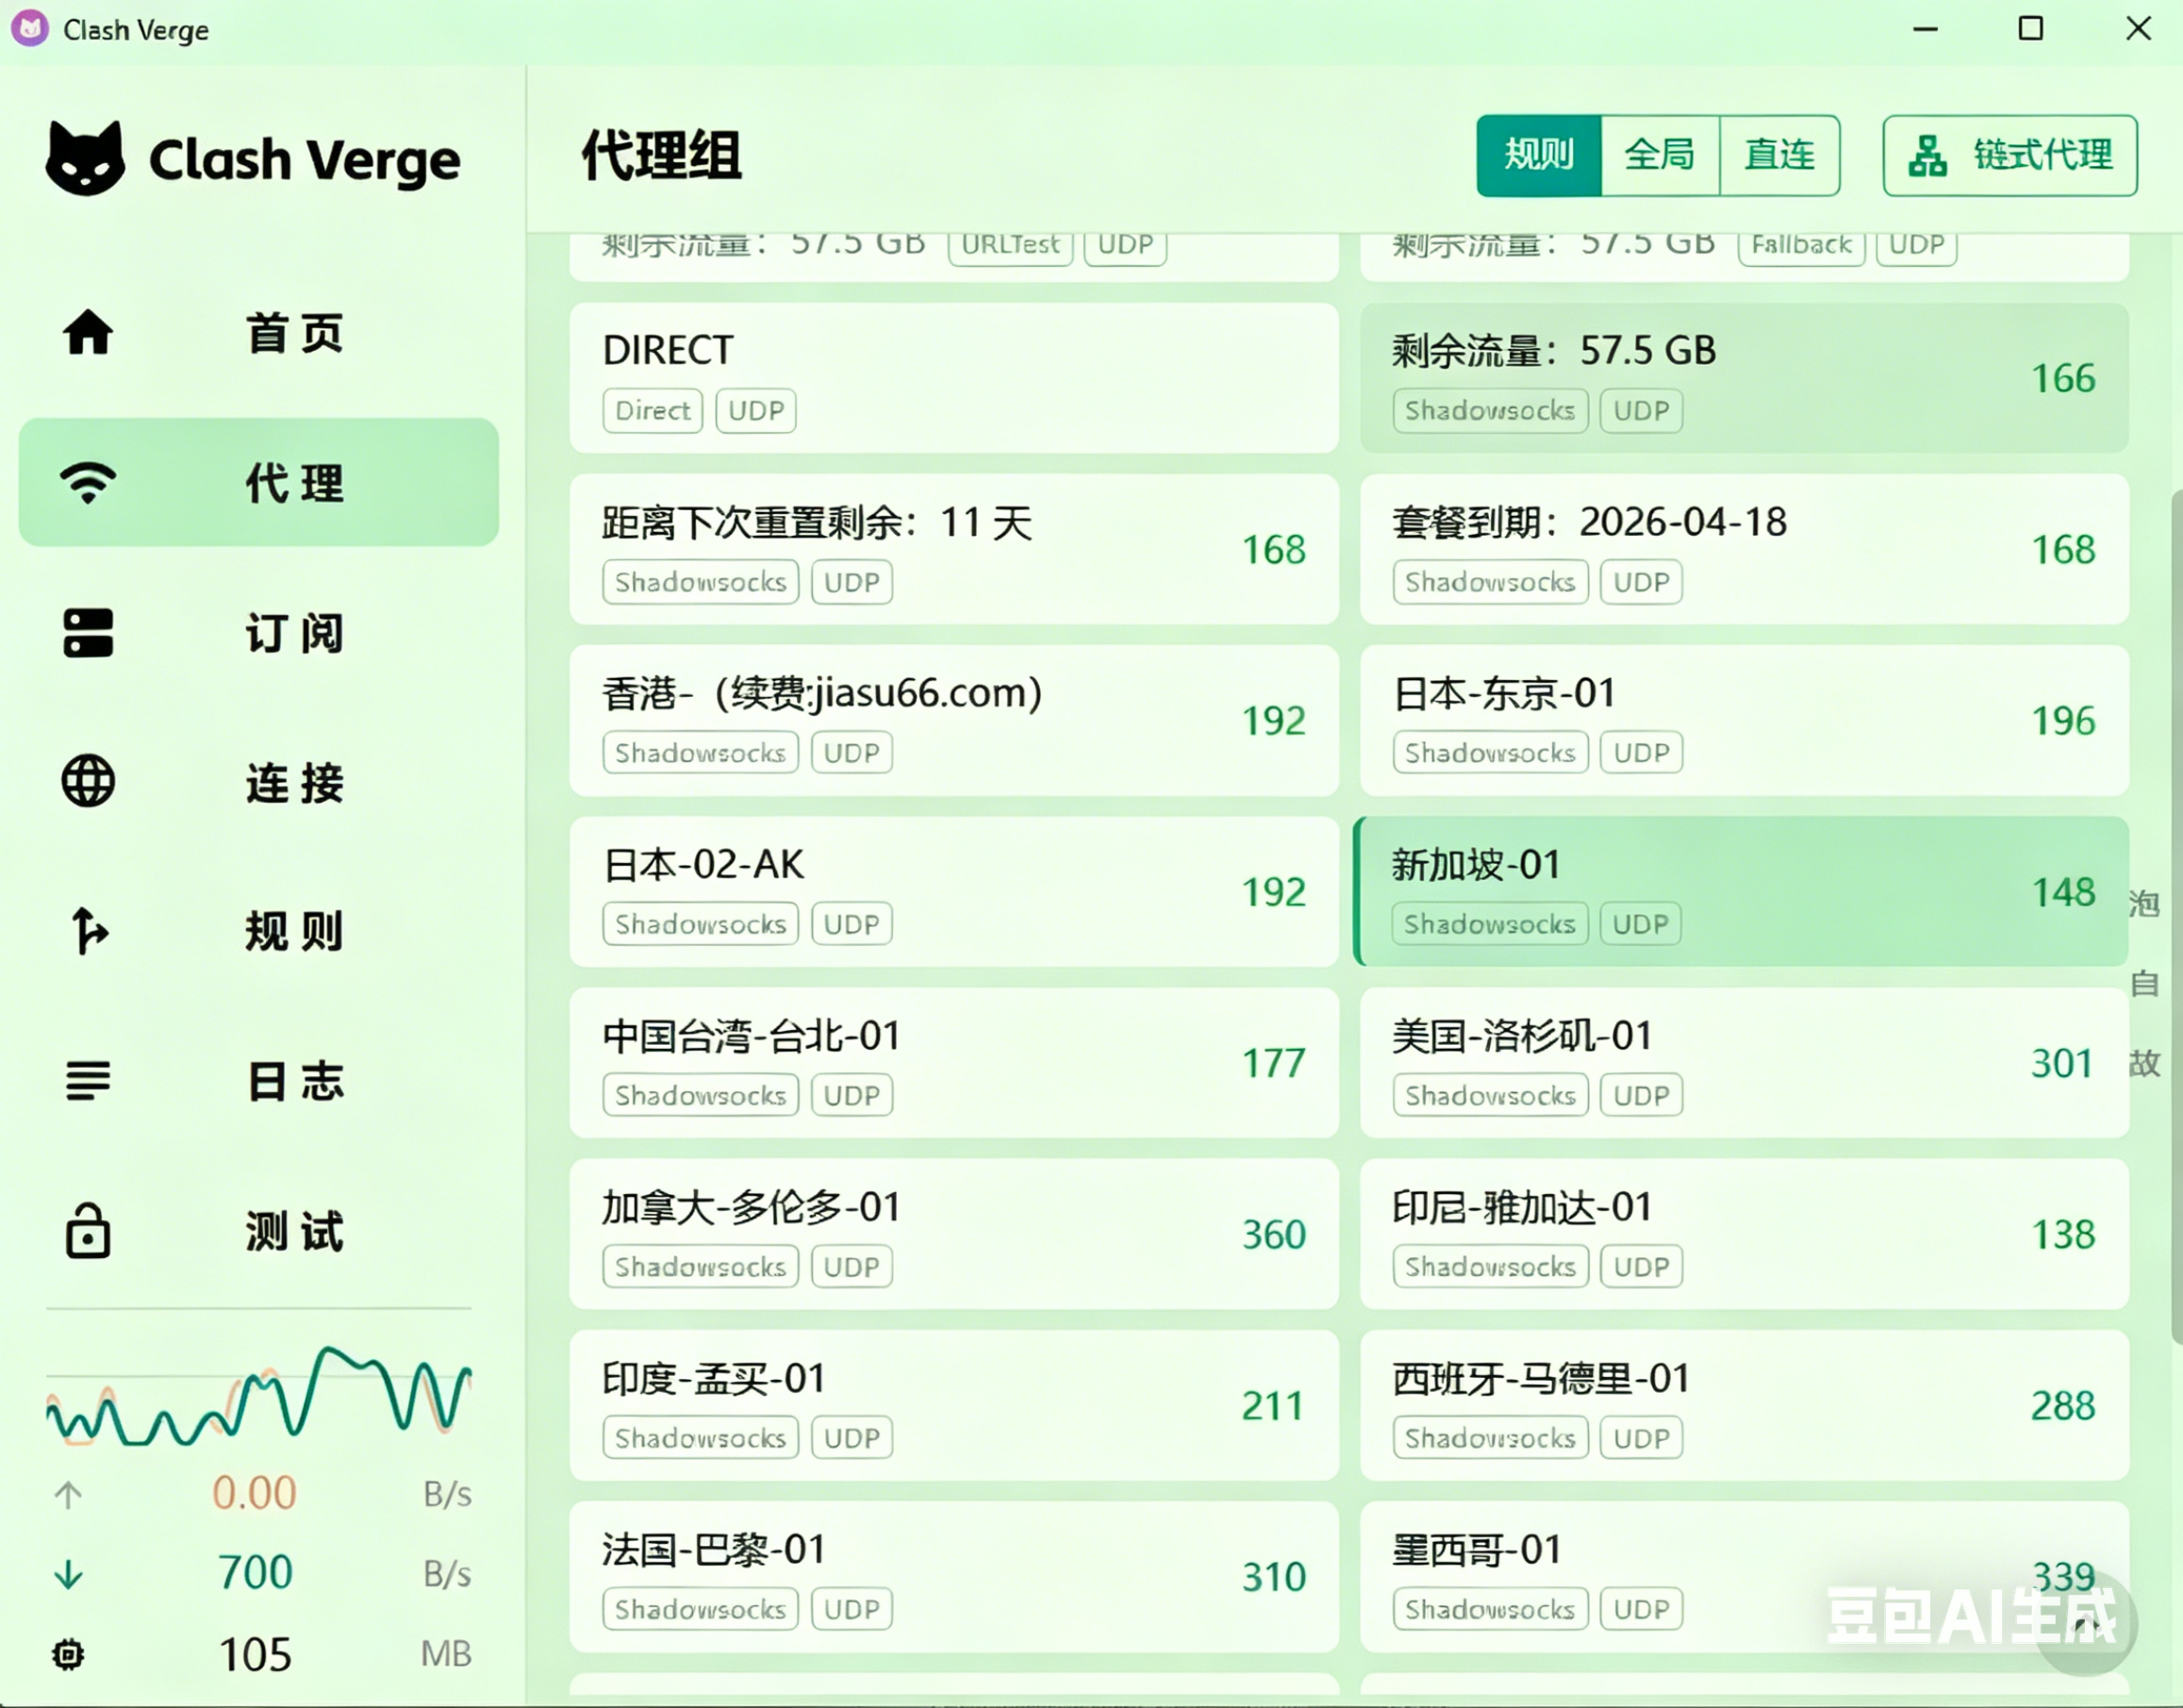Select the 印度-孟买-01 node
Screen dimensions: 2183x1708
tap(954, 1405)
